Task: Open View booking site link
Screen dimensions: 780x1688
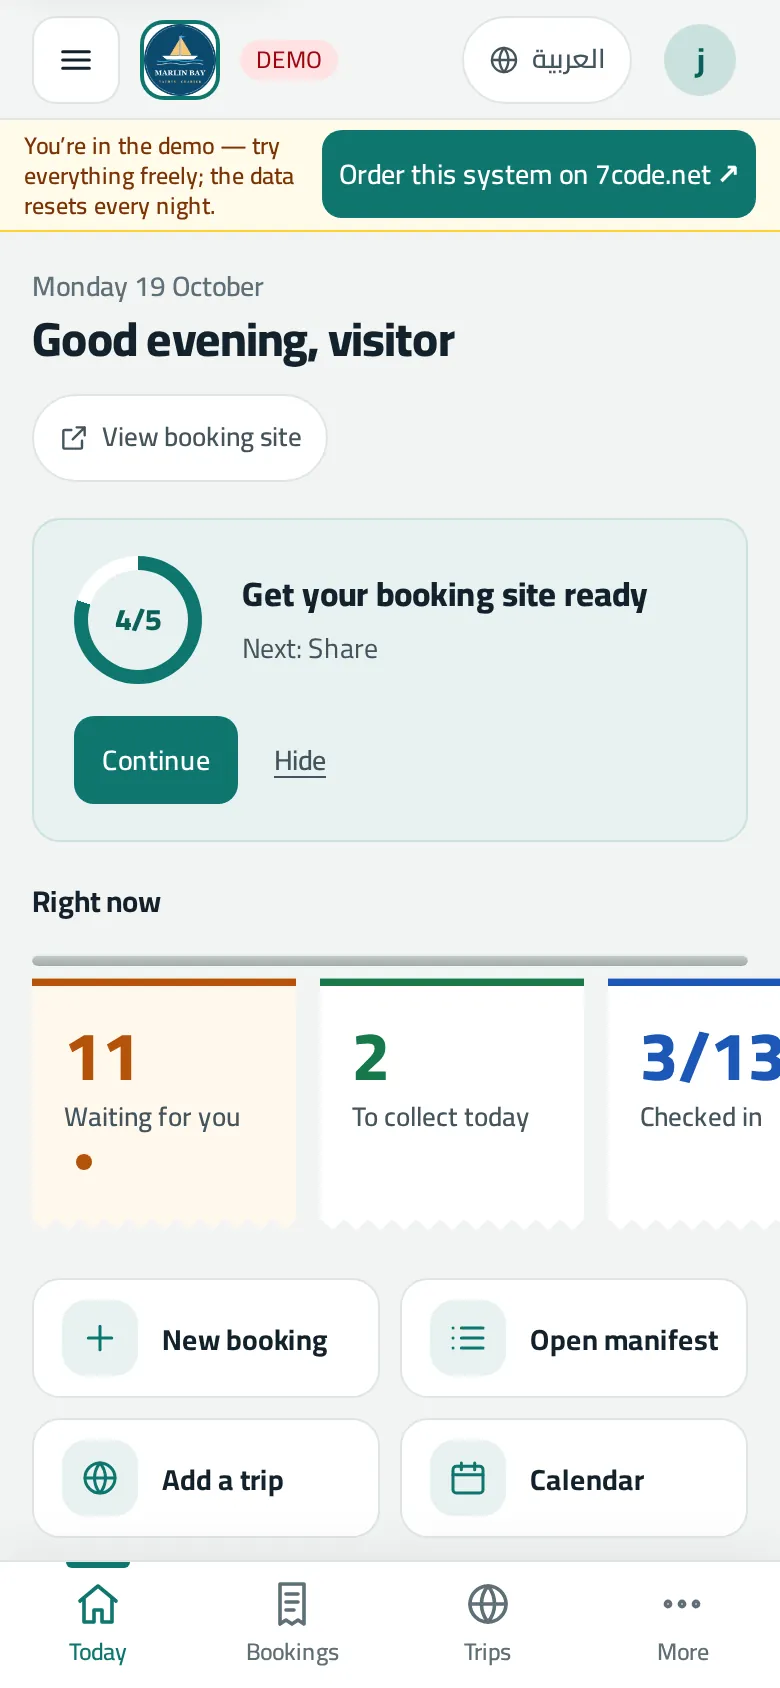Action: [x=180, y=438]
